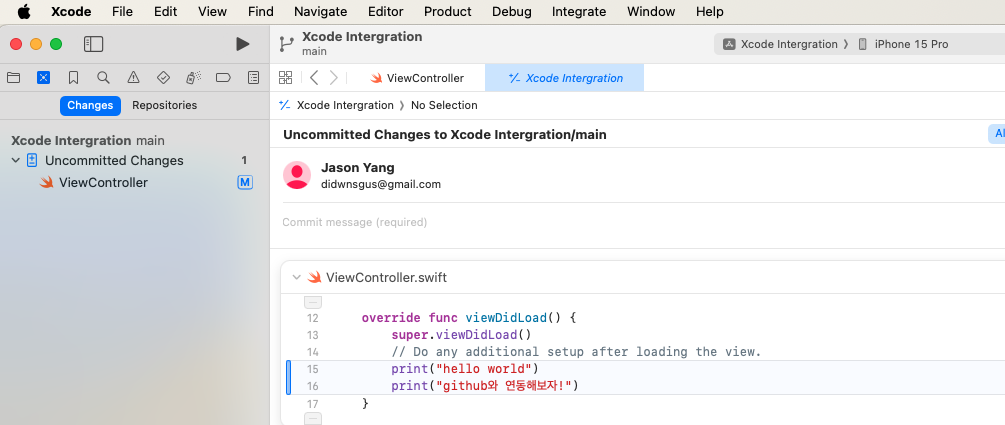1005x425 pixels.
Task: Open the Navigate menu
Action: [320, 12]
